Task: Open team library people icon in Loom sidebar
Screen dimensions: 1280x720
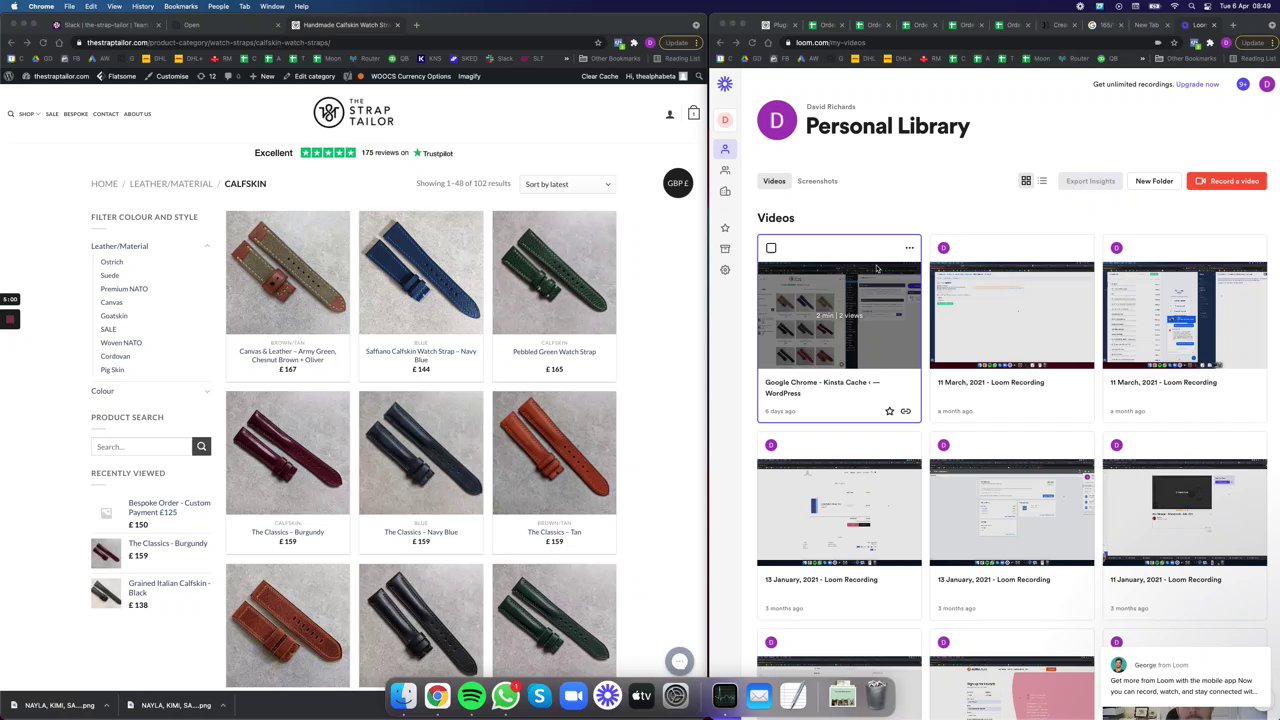Action: (725, 170)
